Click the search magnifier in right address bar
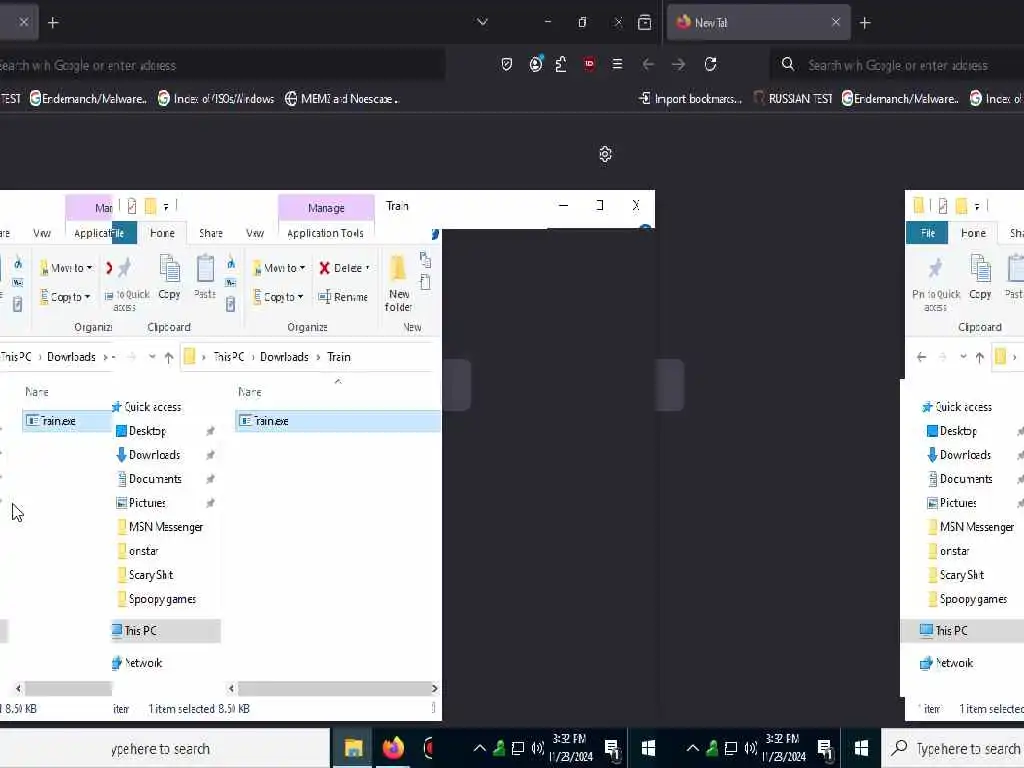The image size is (1024, 768). point(788,64)
